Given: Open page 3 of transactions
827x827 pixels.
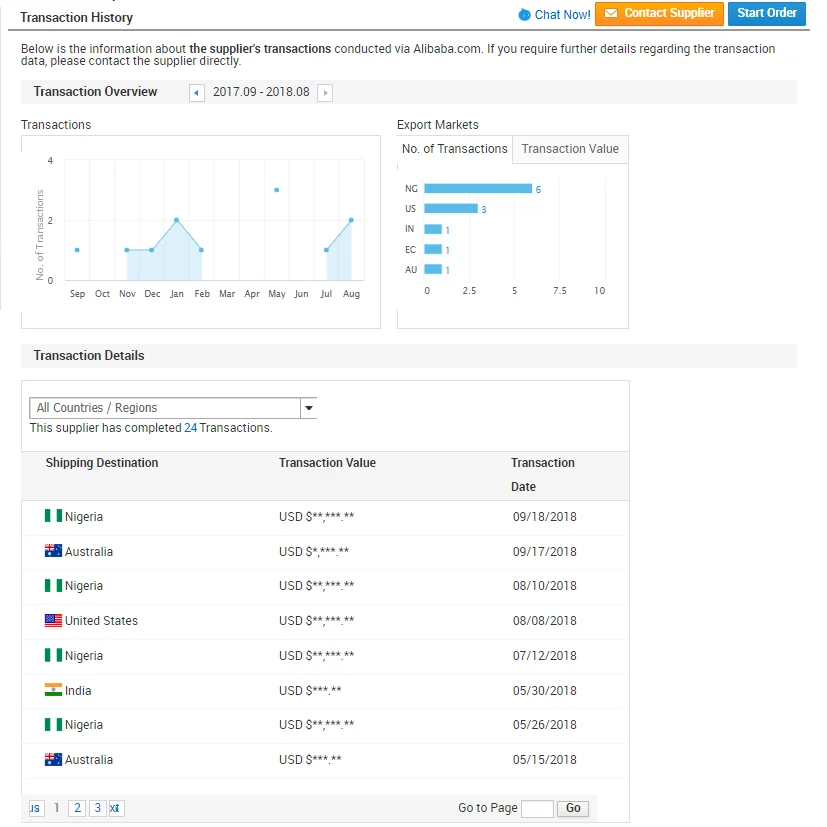Looking at the screenshot, I should [x=97, y=808].
